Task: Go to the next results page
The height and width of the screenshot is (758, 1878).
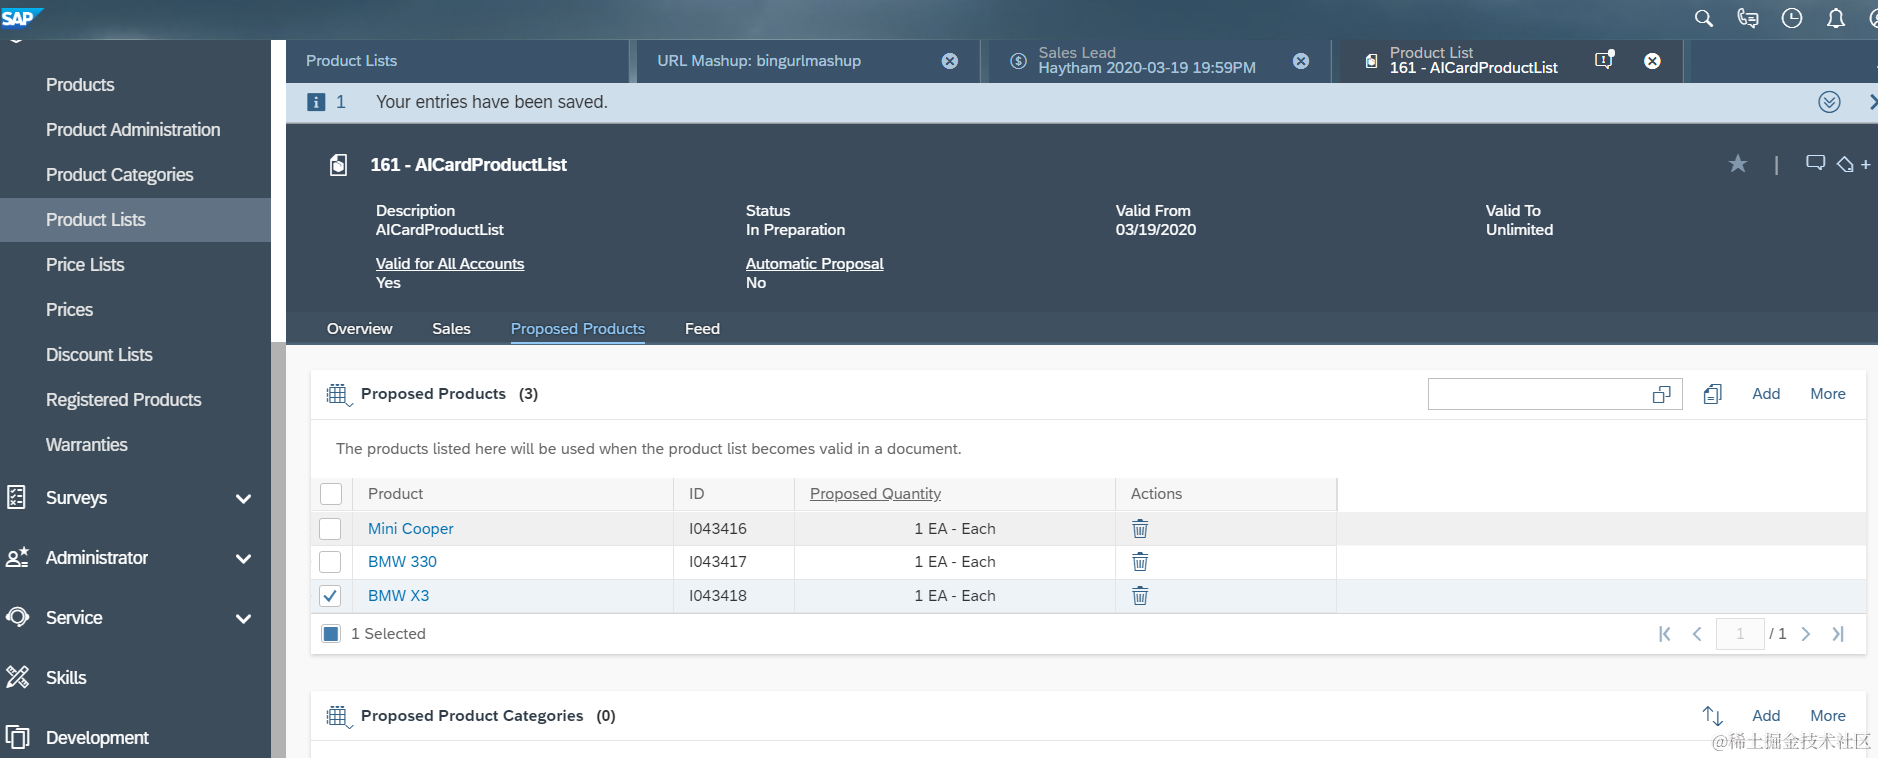Action: click(1806, 634)
